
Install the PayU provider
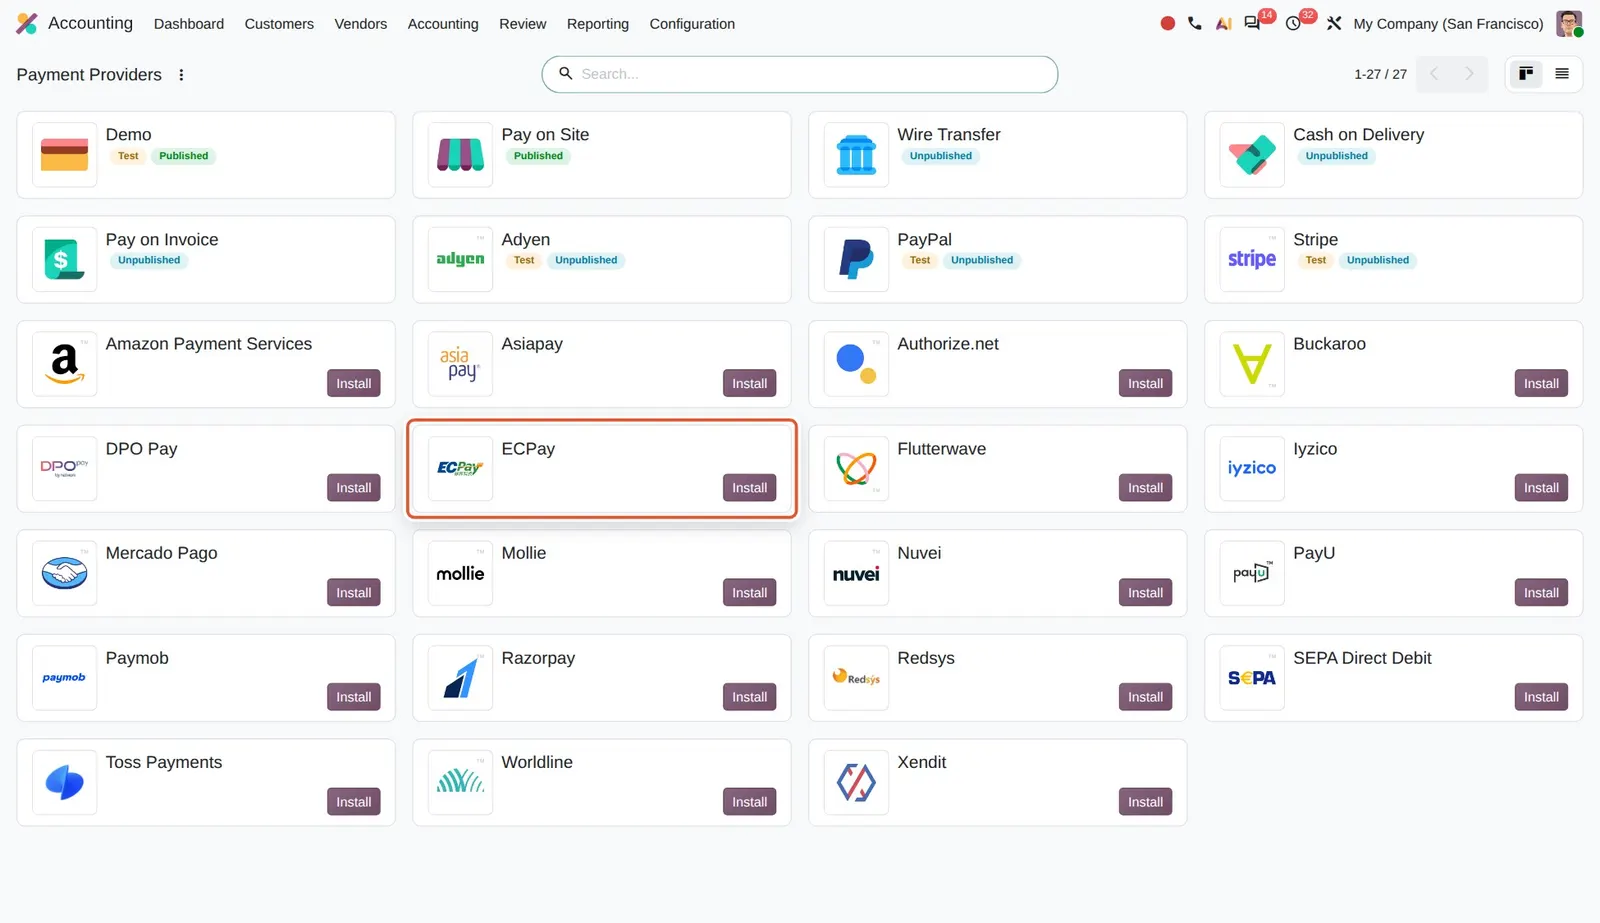[x=1541, y=592]
